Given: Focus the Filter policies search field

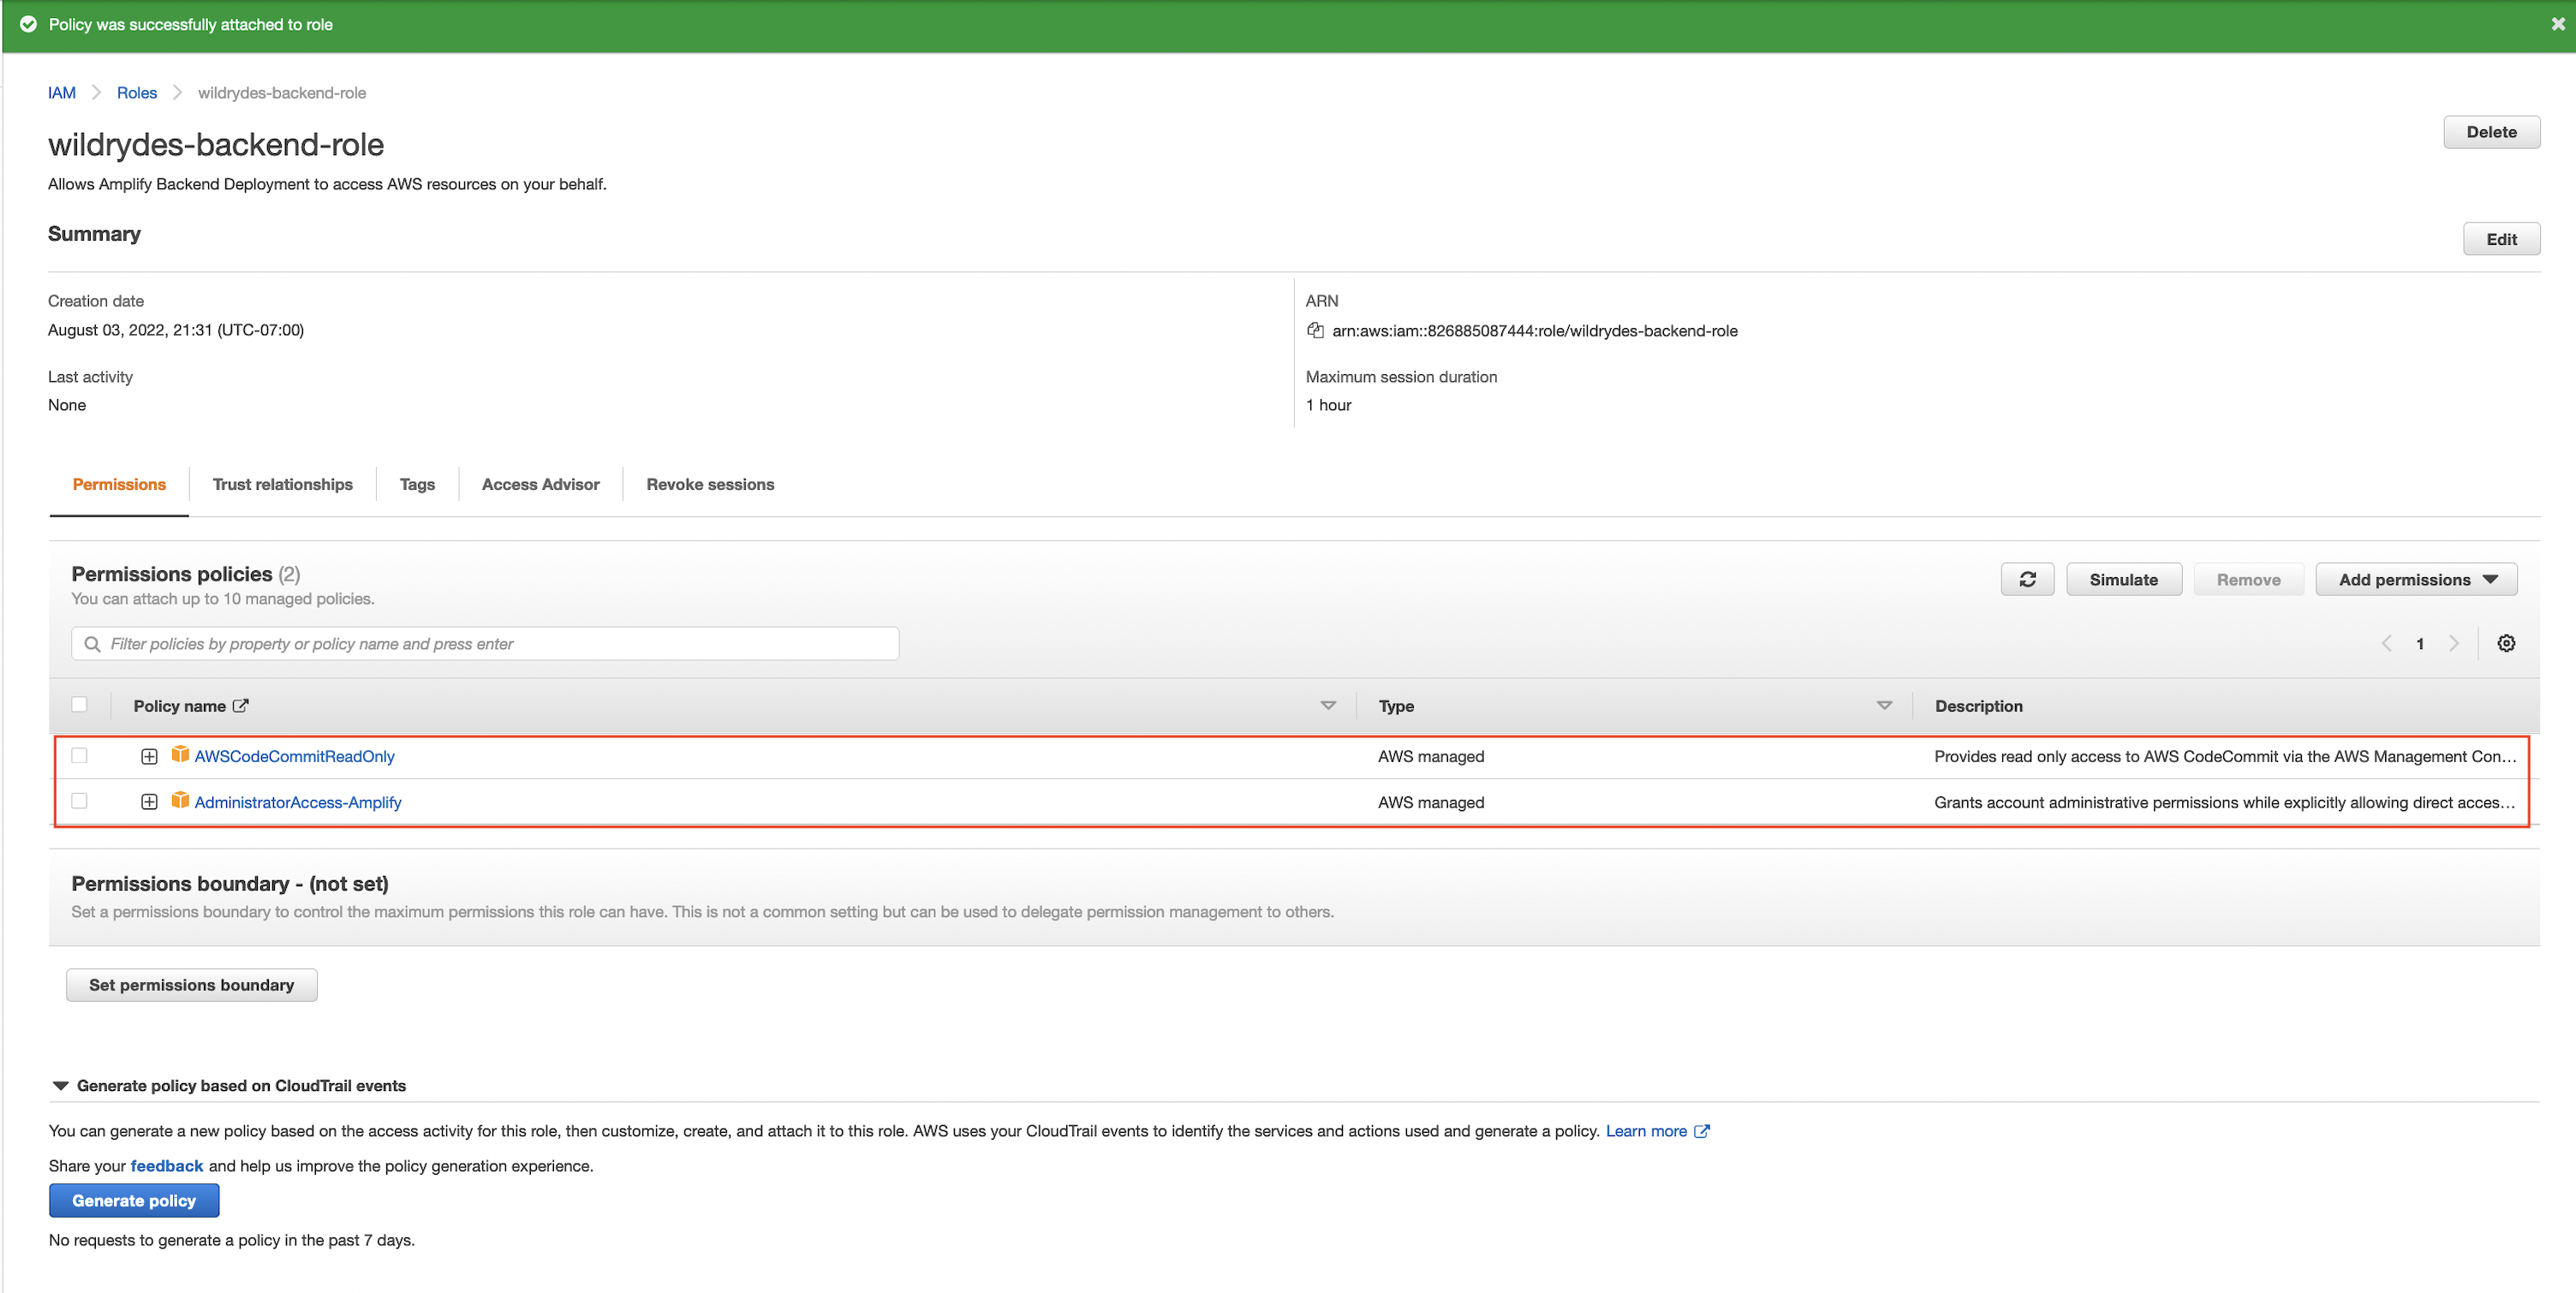Looking at the screenshot, I should pos(485,644).
